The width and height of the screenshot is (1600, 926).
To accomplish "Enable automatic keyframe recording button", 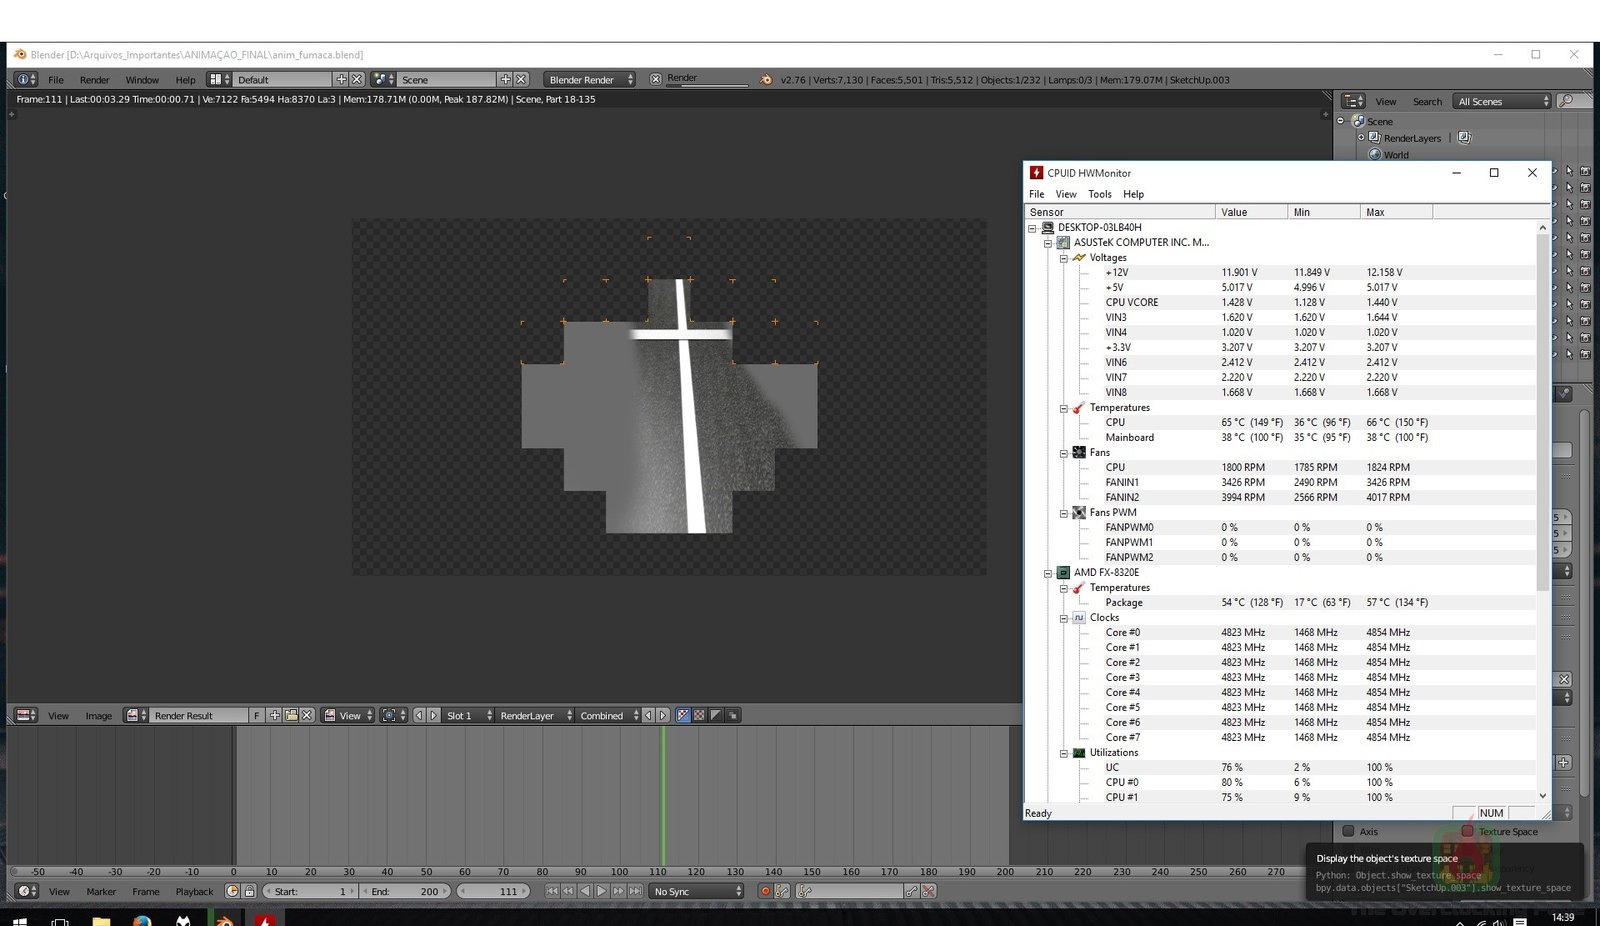I will [x=765, y=891].
